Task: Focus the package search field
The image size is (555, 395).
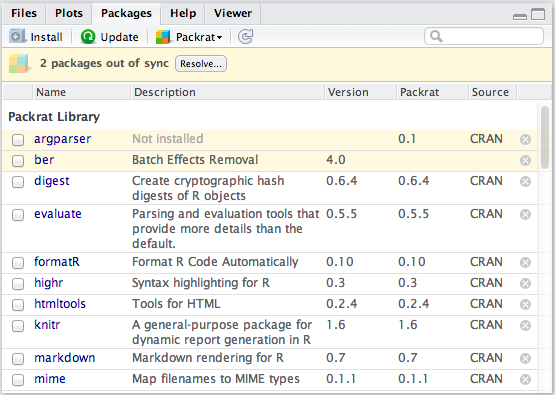Action: [x=484, y=36]
